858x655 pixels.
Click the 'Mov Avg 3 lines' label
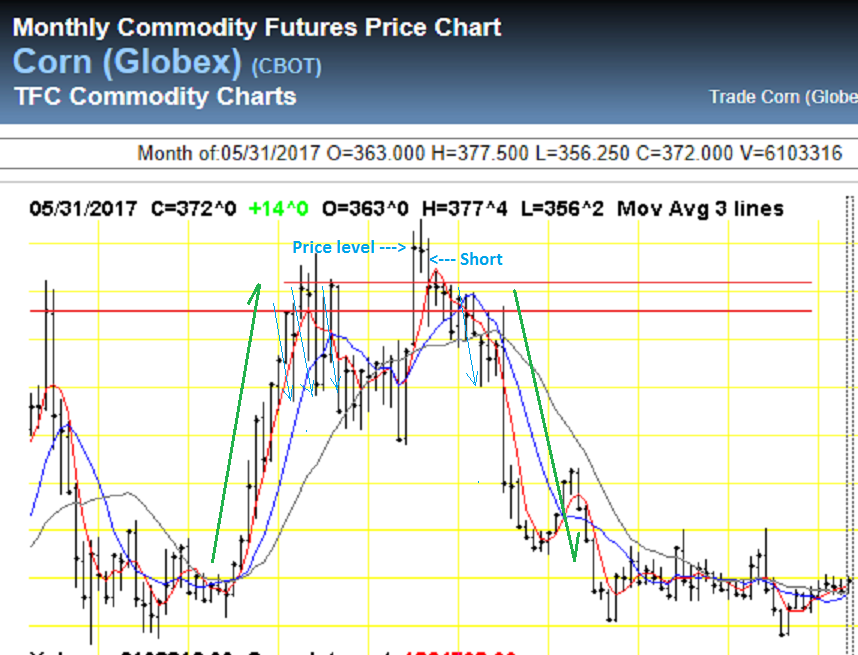click(x=700, y=208)
